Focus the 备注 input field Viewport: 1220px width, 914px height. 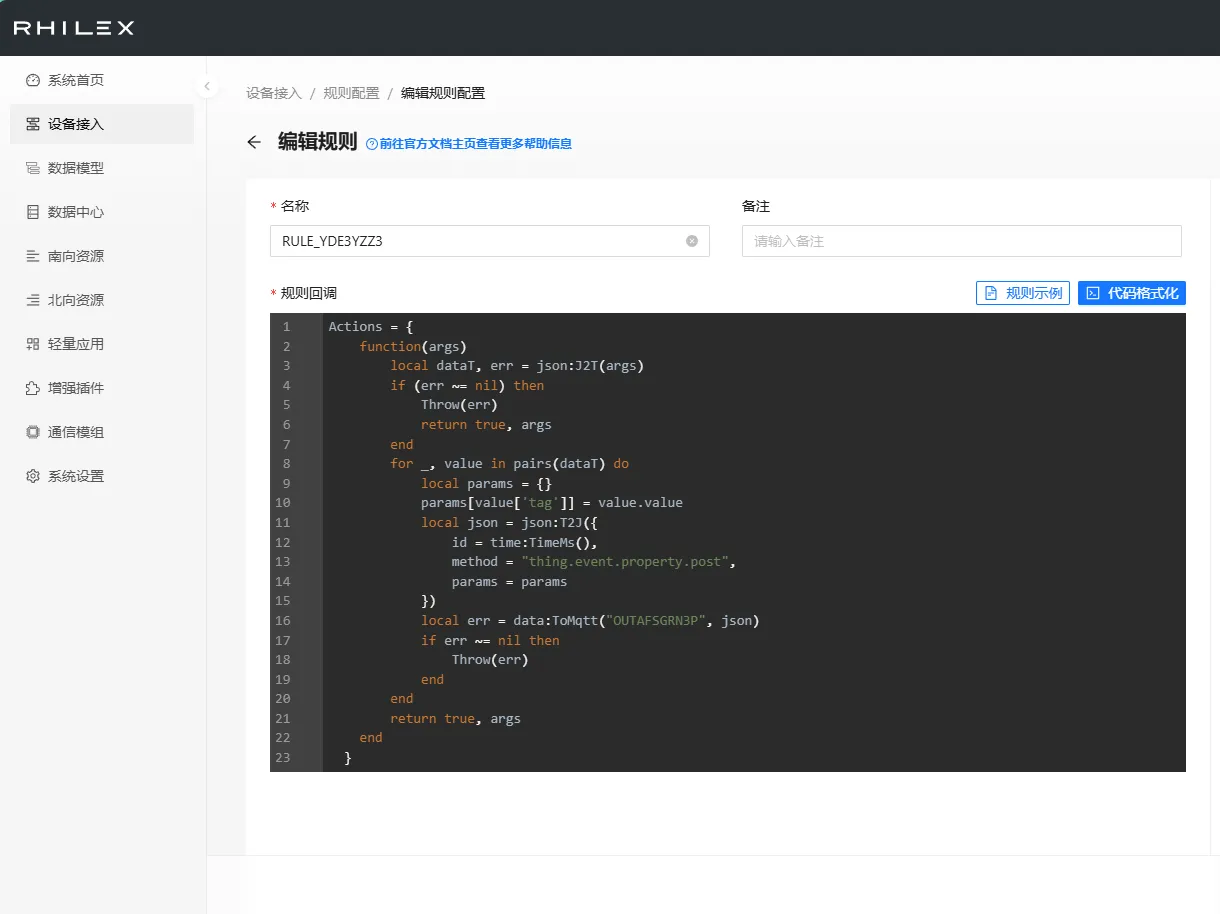pos(962,241)
